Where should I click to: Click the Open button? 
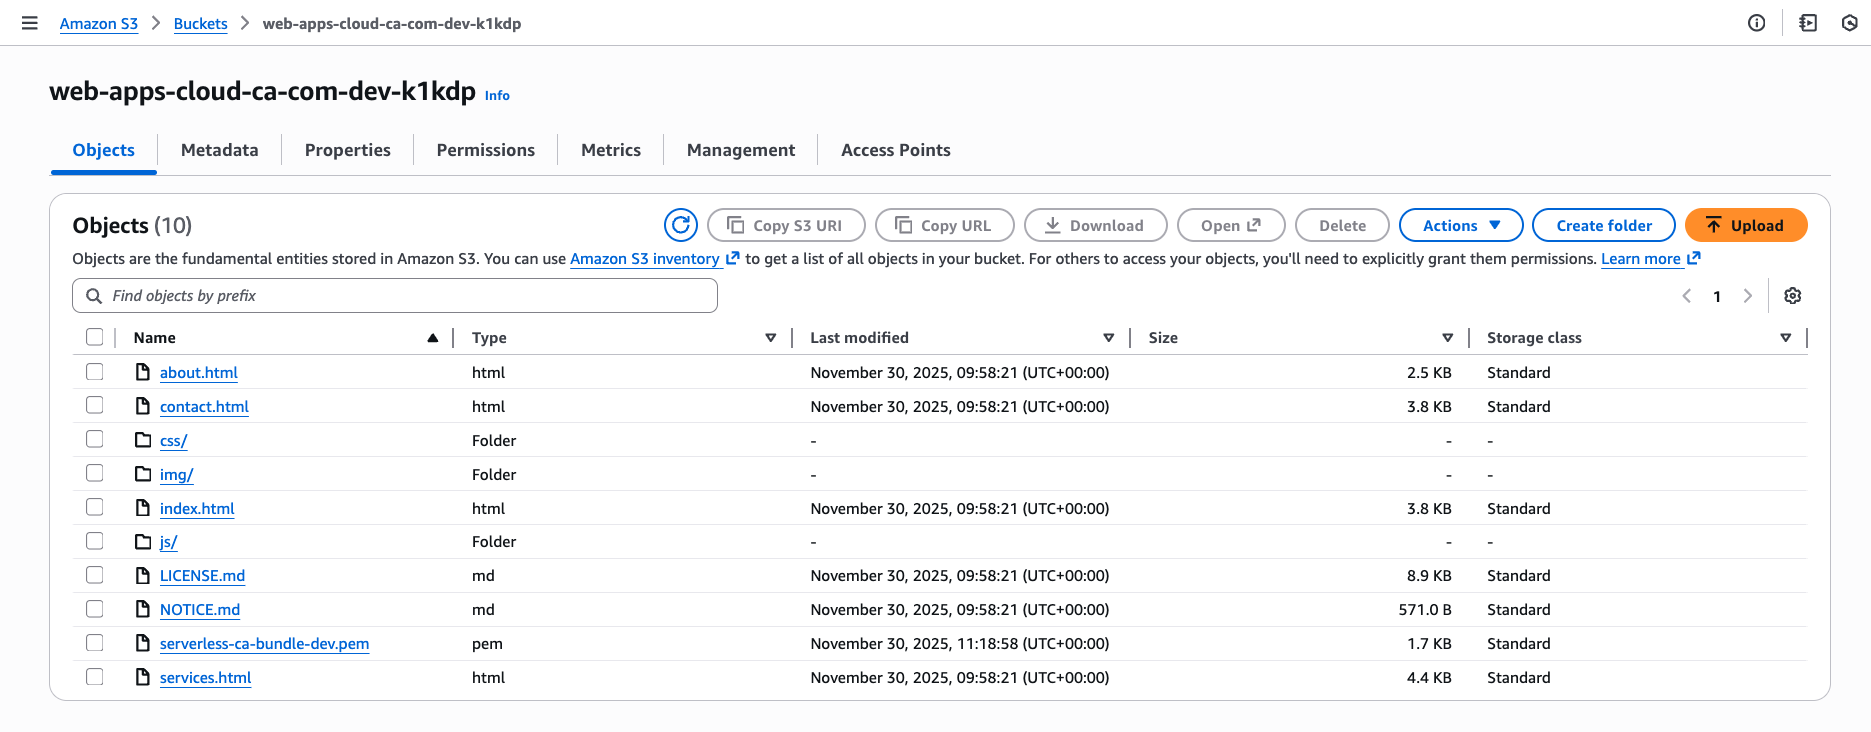[1231, 225]
